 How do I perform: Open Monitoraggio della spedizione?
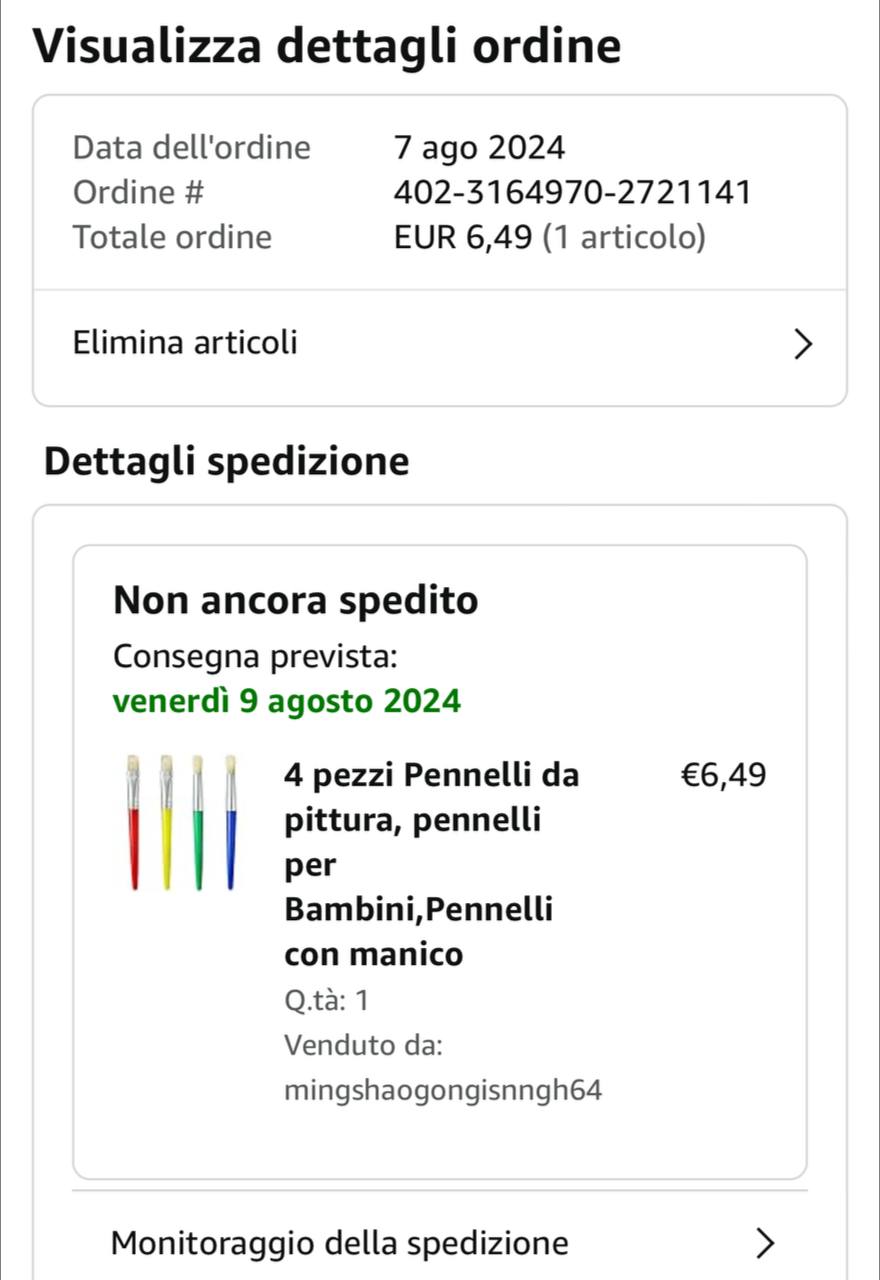point(340,1243)
